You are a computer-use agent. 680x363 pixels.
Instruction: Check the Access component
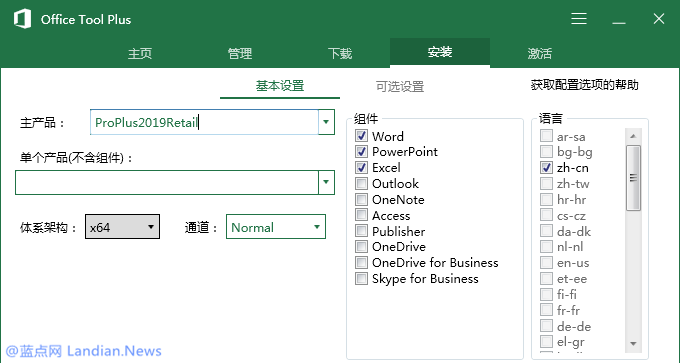pyautogui.click(x=361, y=215)
